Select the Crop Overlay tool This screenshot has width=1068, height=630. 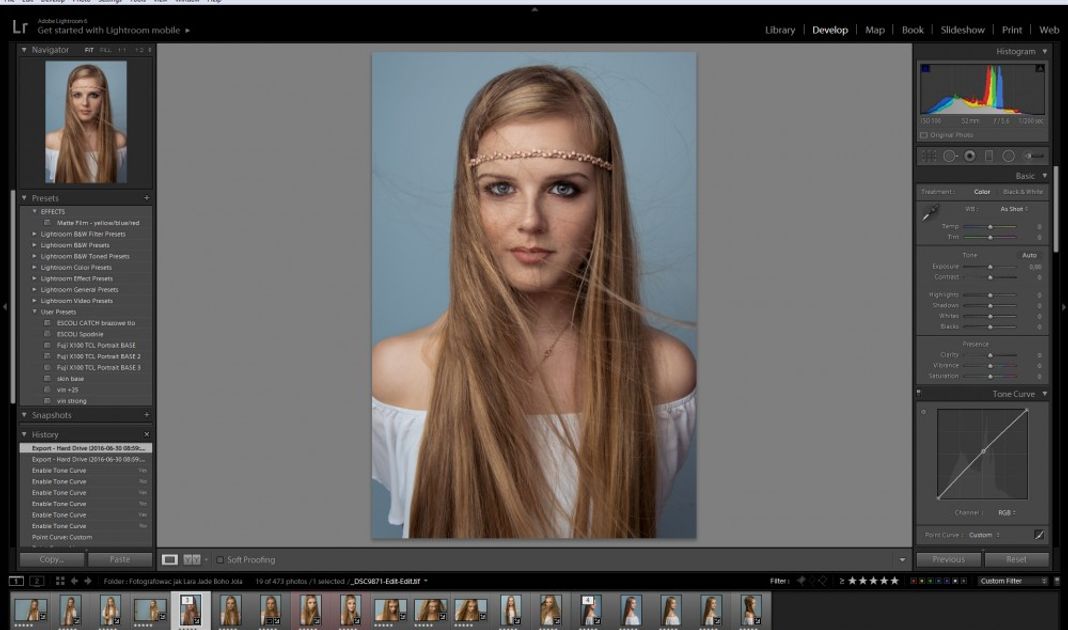pyautogui.click(x=928, y=156)
